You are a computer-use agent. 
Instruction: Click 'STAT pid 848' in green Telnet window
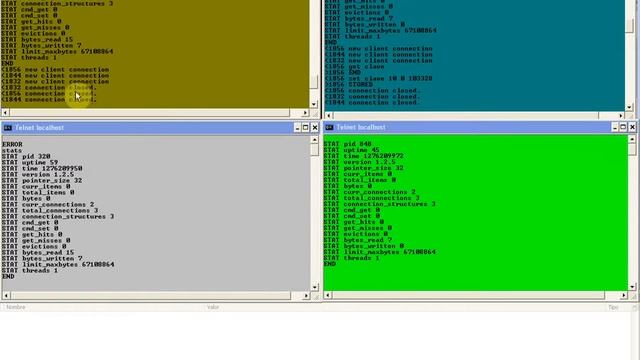click(348, 144)
